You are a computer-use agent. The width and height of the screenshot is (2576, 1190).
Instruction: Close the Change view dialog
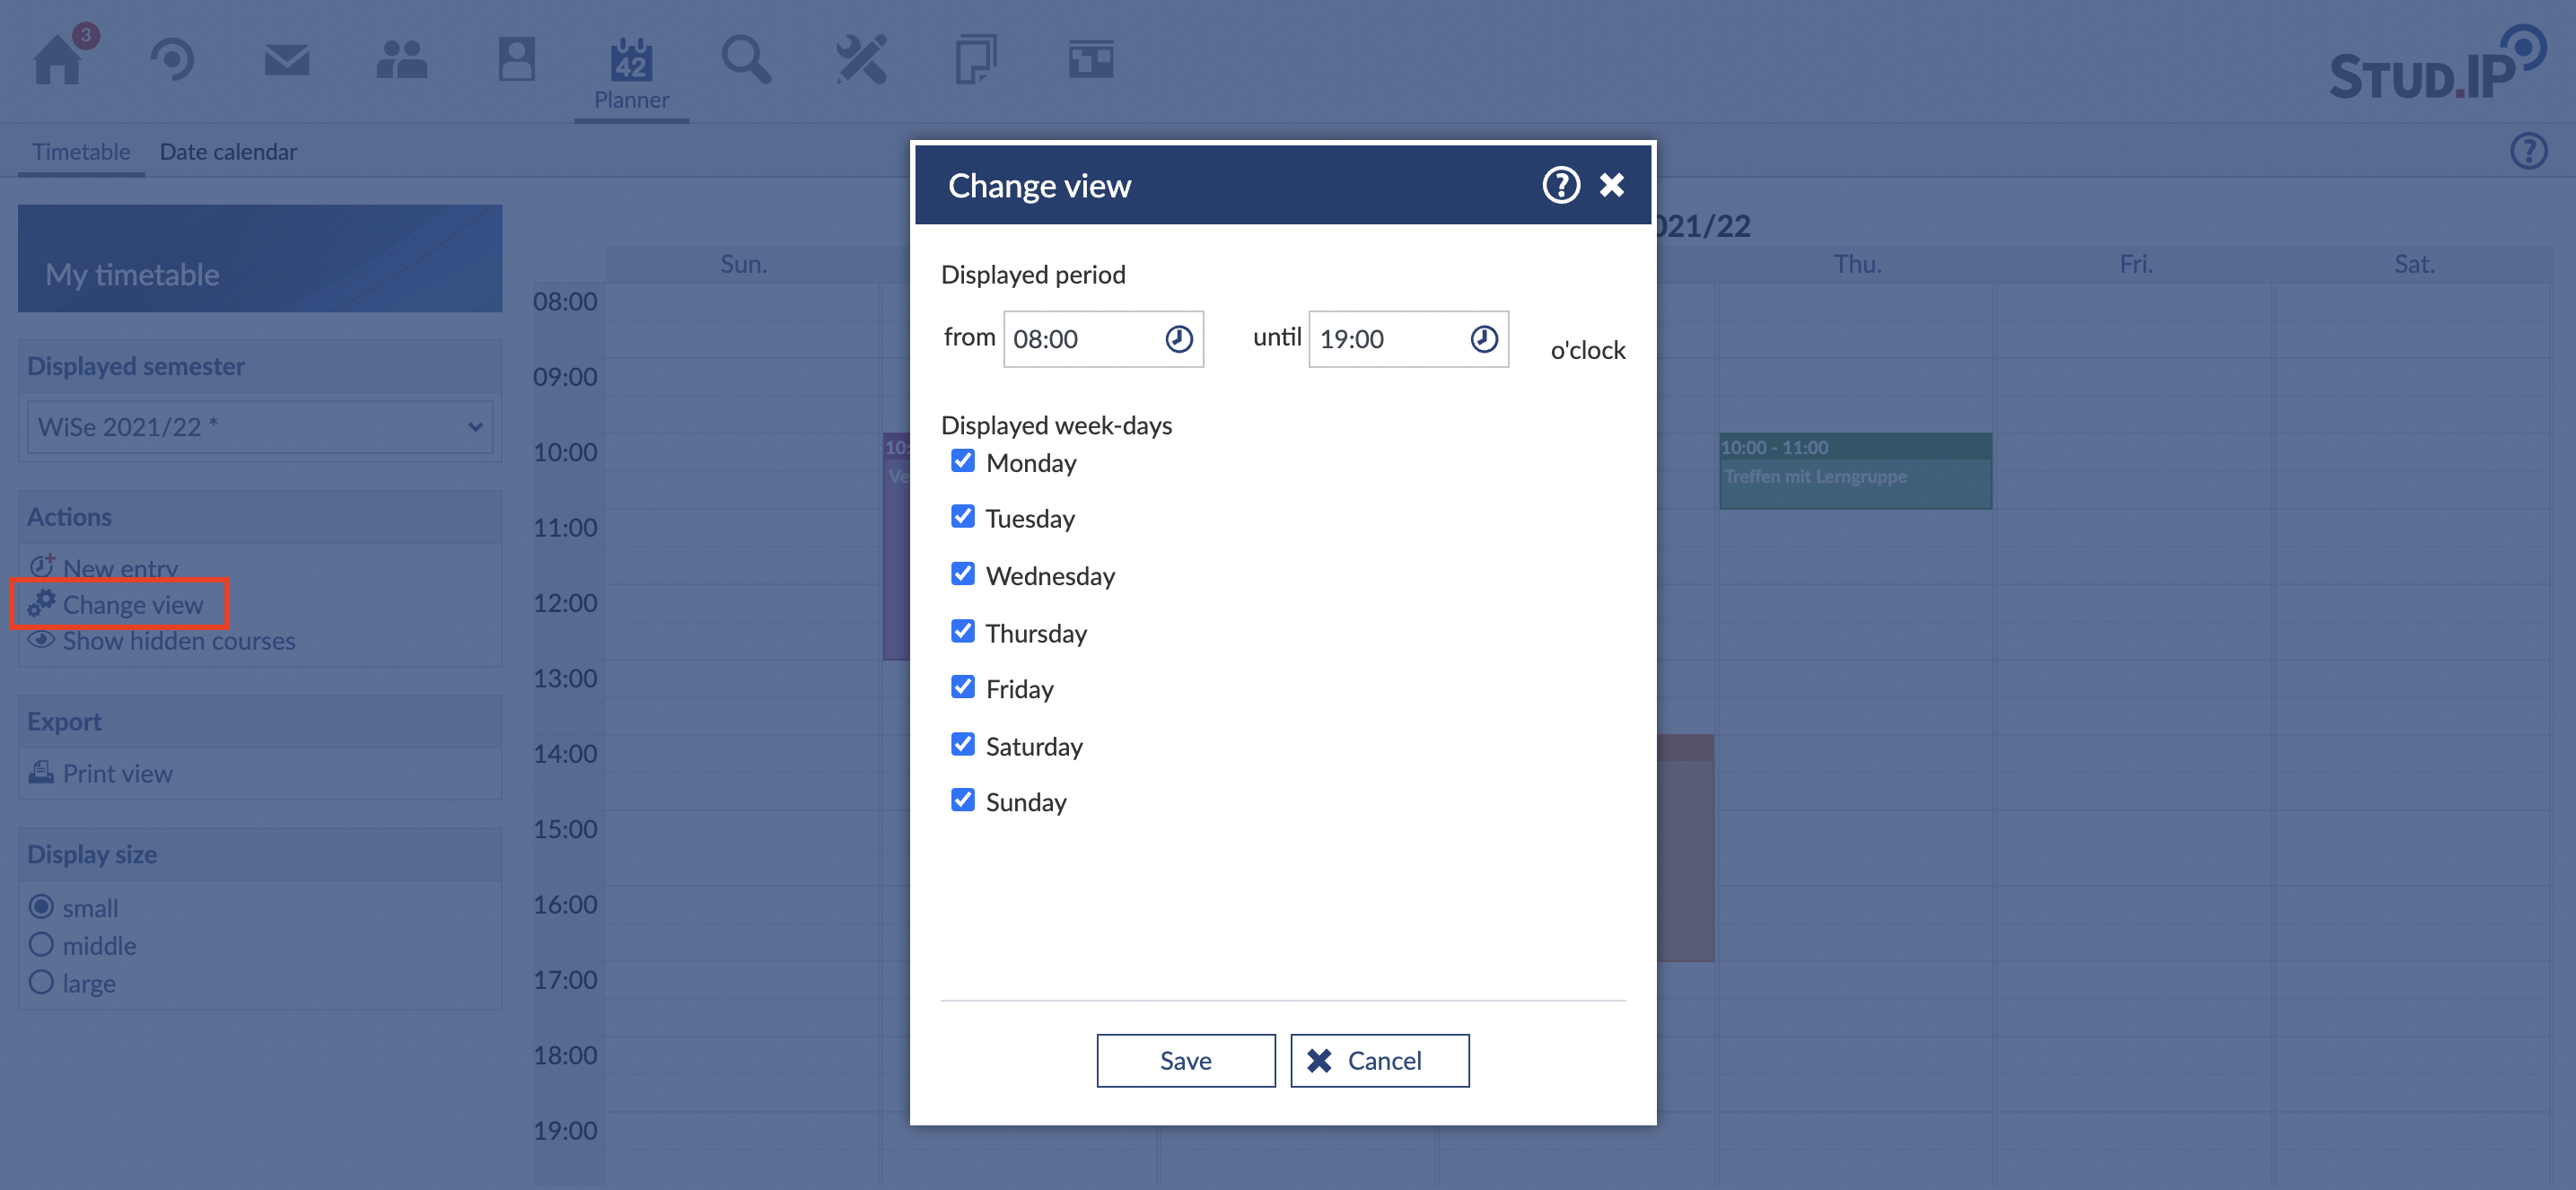pos(1611,185)
